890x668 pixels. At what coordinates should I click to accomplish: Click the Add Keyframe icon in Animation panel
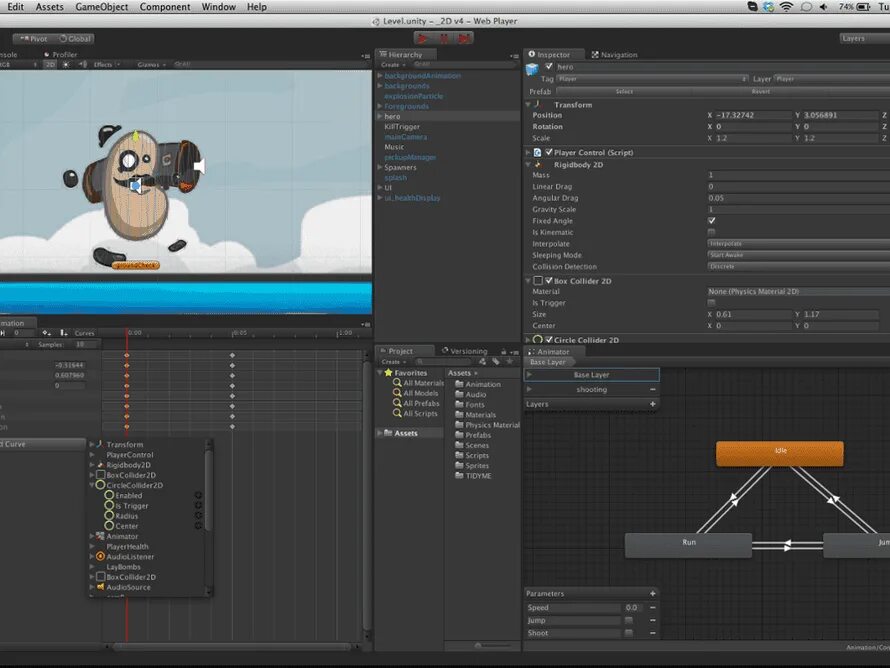(x=47, y=333)
